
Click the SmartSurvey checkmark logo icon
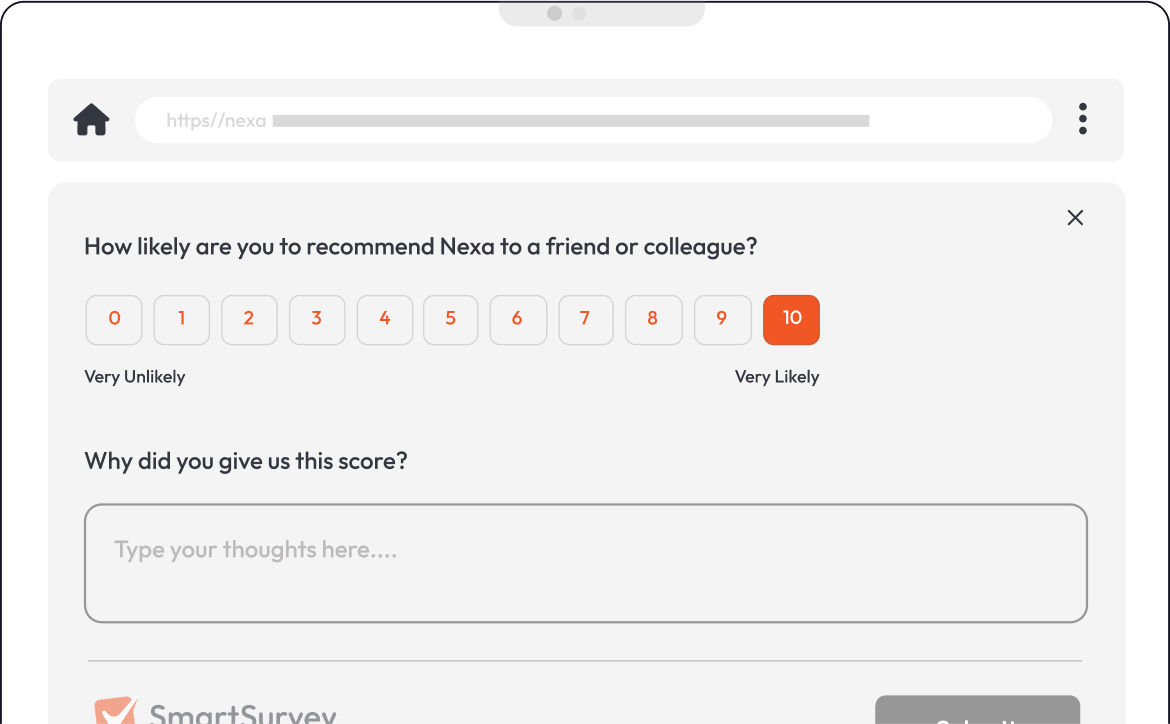115,711
